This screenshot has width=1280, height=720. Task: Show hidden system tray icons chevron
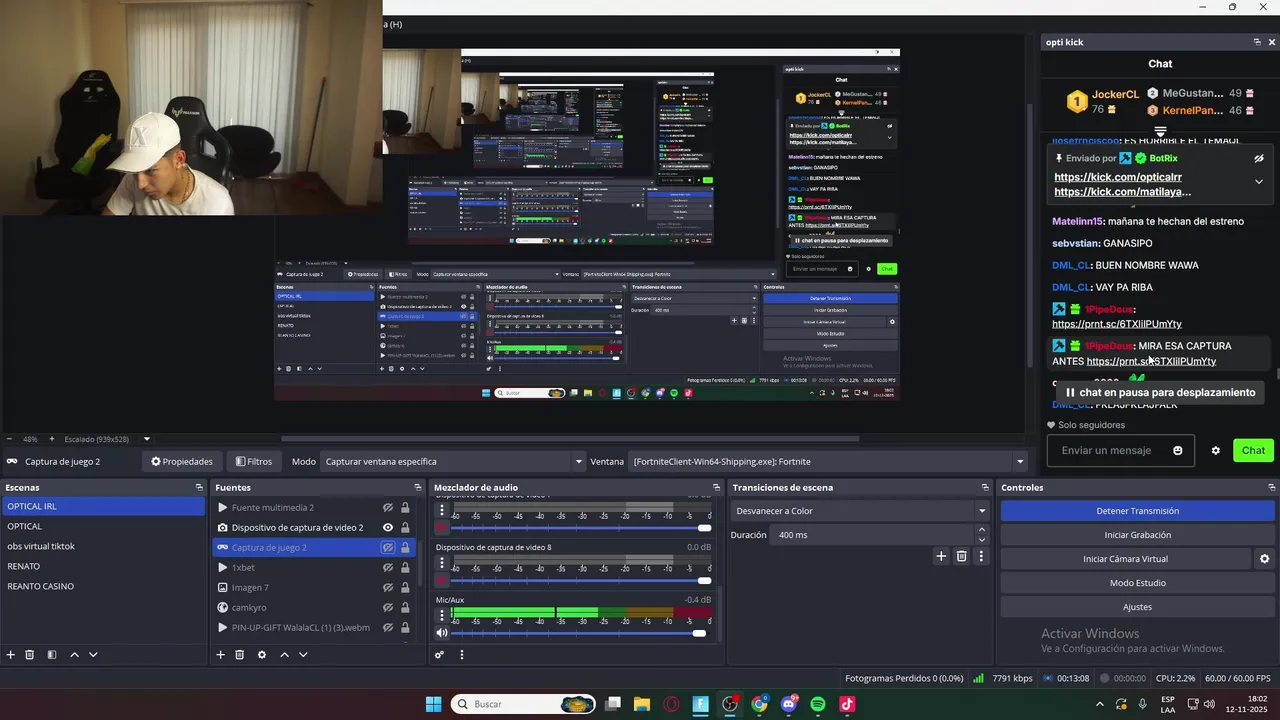(1100, 704)
